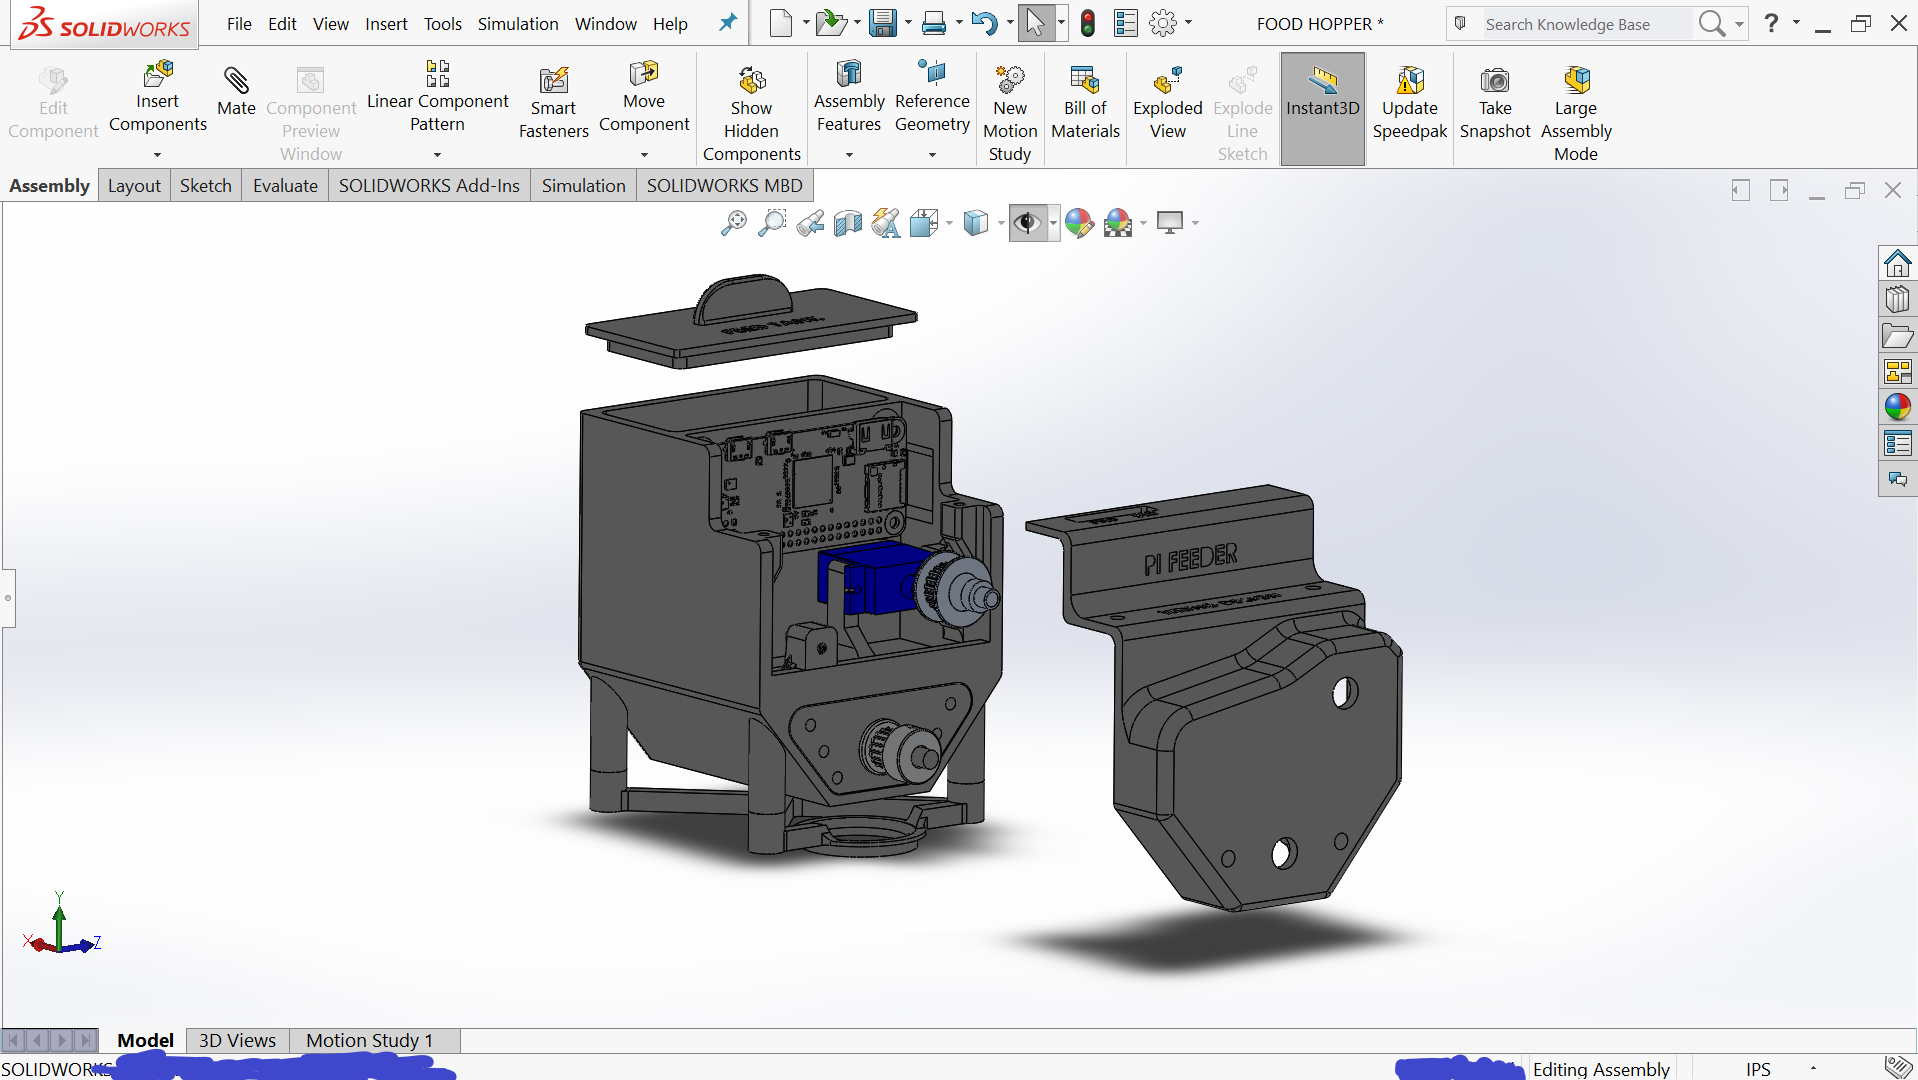Open the Tools menu
1918x1080 pixels.
click(x=442, y=24)
